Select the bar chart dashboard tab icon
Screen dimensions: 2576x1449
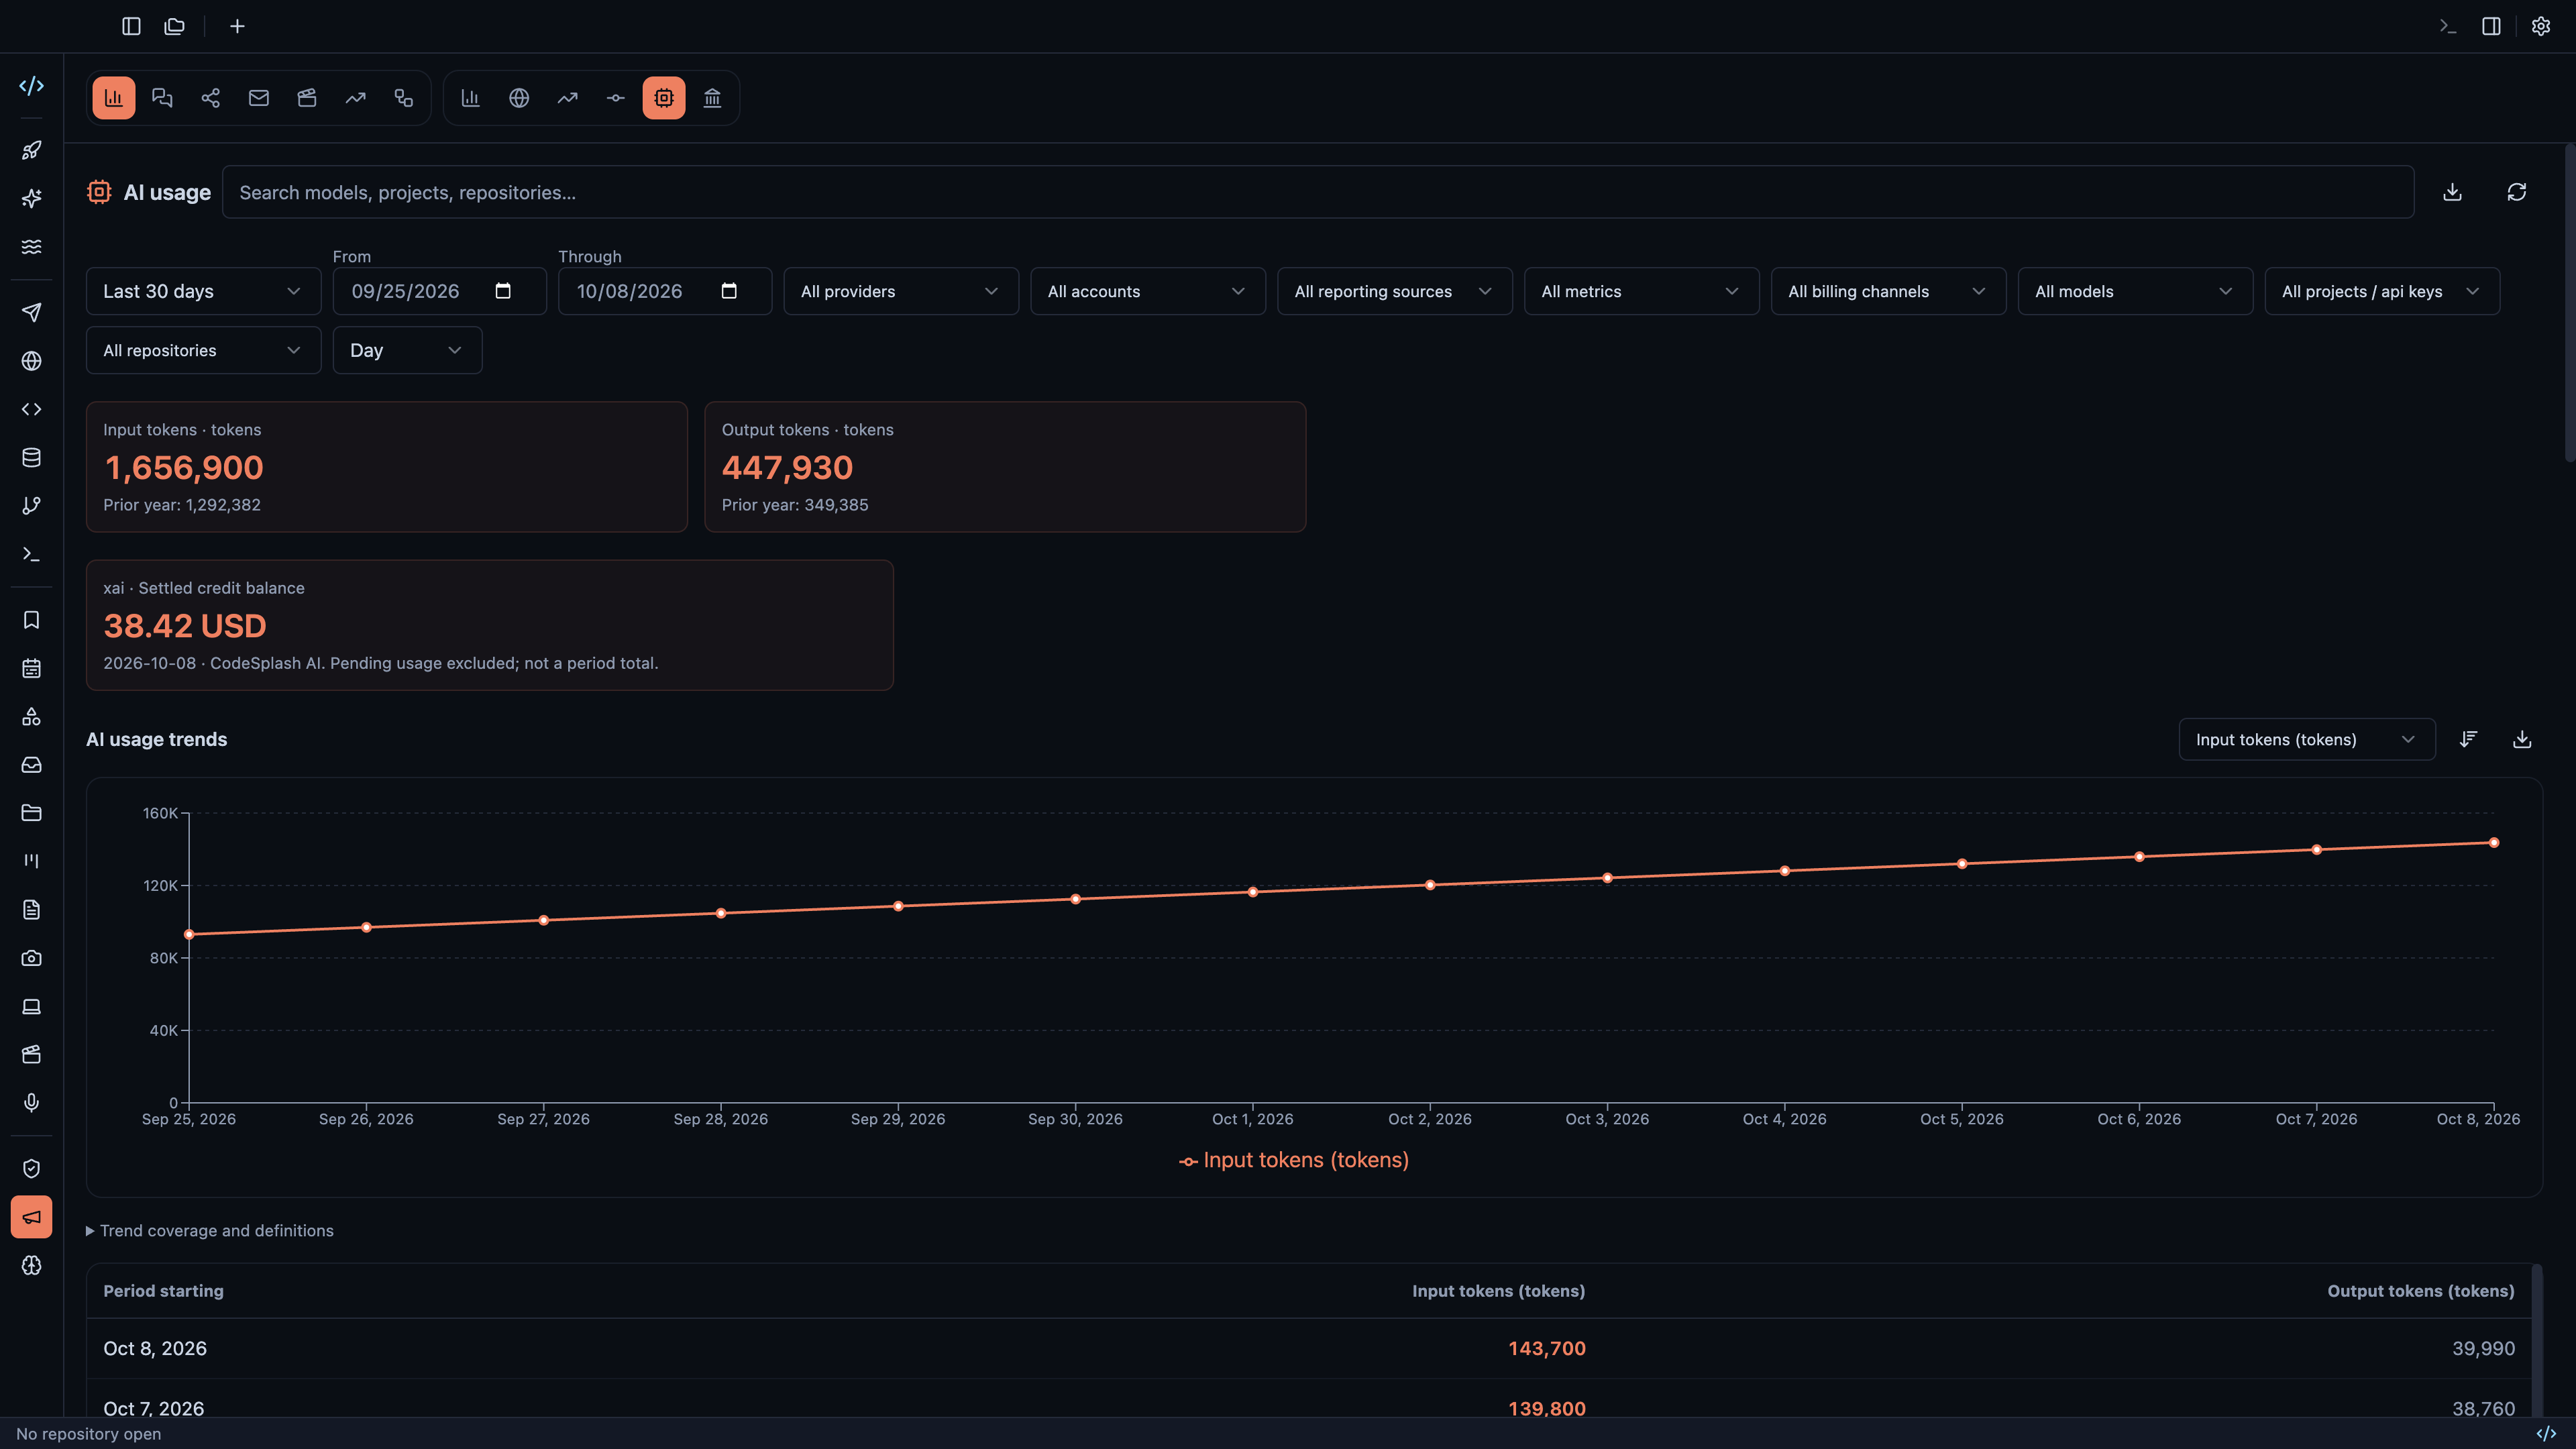click(114, 98)
